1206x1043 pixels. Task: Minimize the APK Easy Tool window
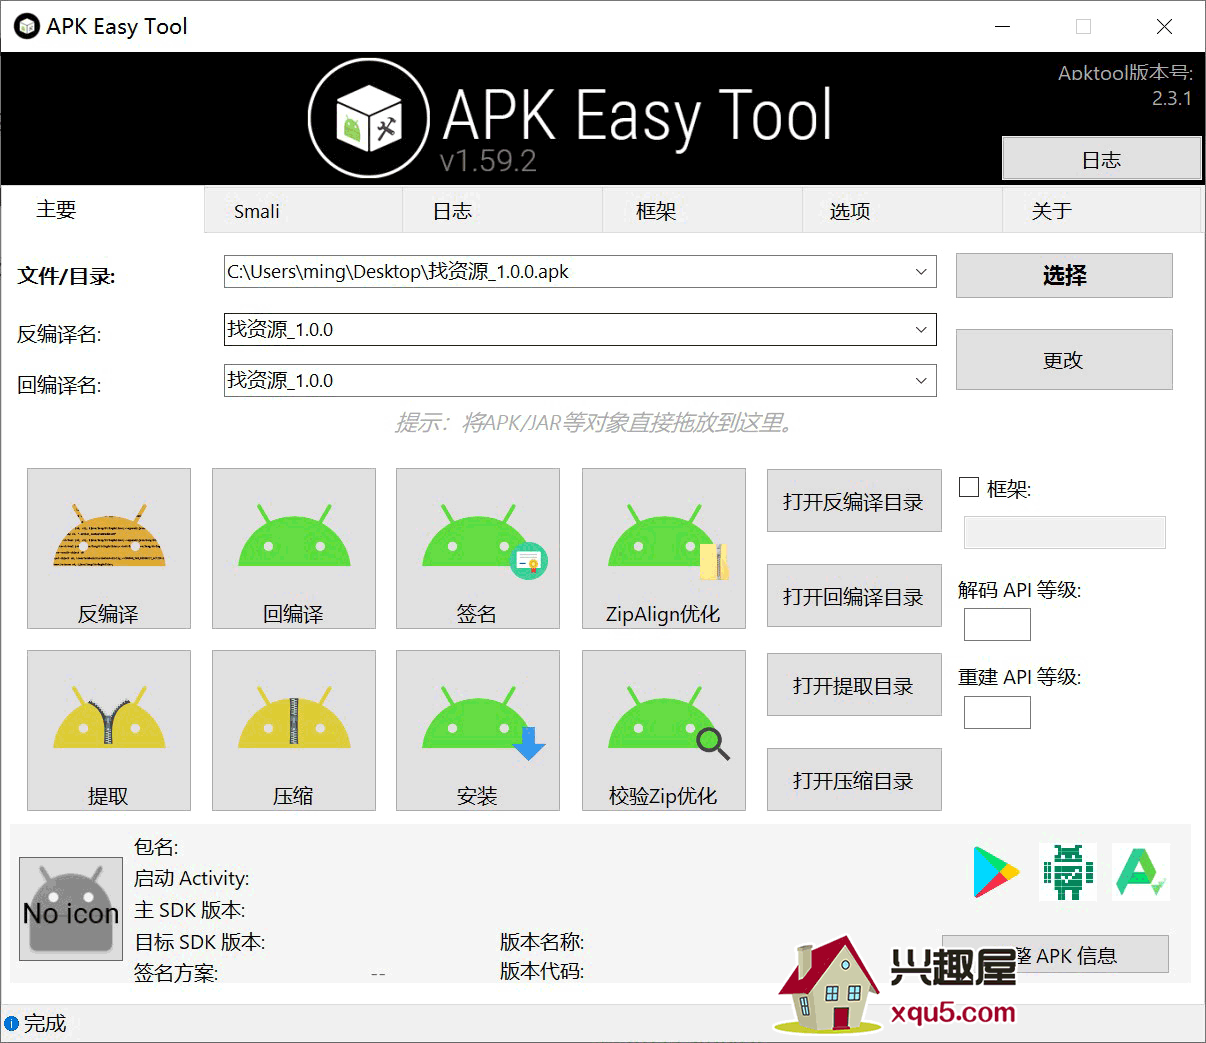1003,27
